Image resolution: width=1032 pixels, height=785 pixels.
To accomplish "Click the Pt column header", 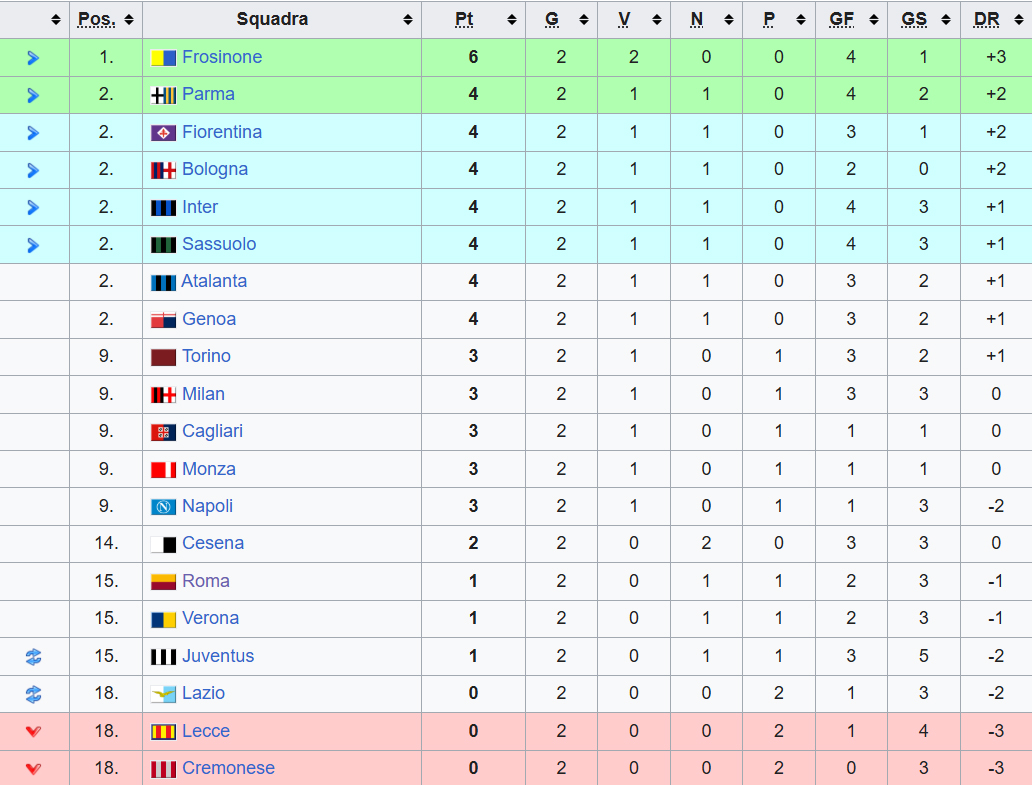I will 464,19.
